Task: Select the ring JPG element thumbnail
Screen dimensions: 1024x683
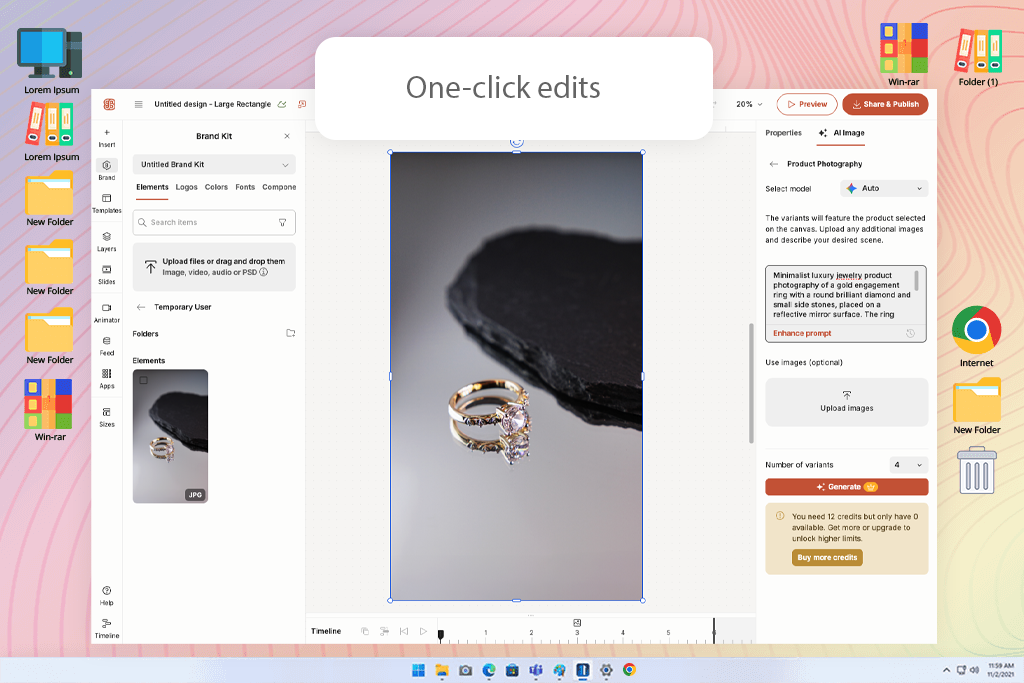Action: [x=170, y=436]
